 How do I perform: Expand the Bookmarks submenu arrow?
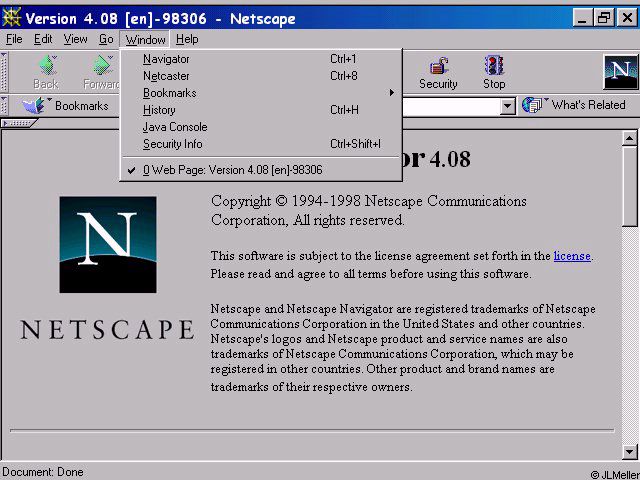coord(391,93)
